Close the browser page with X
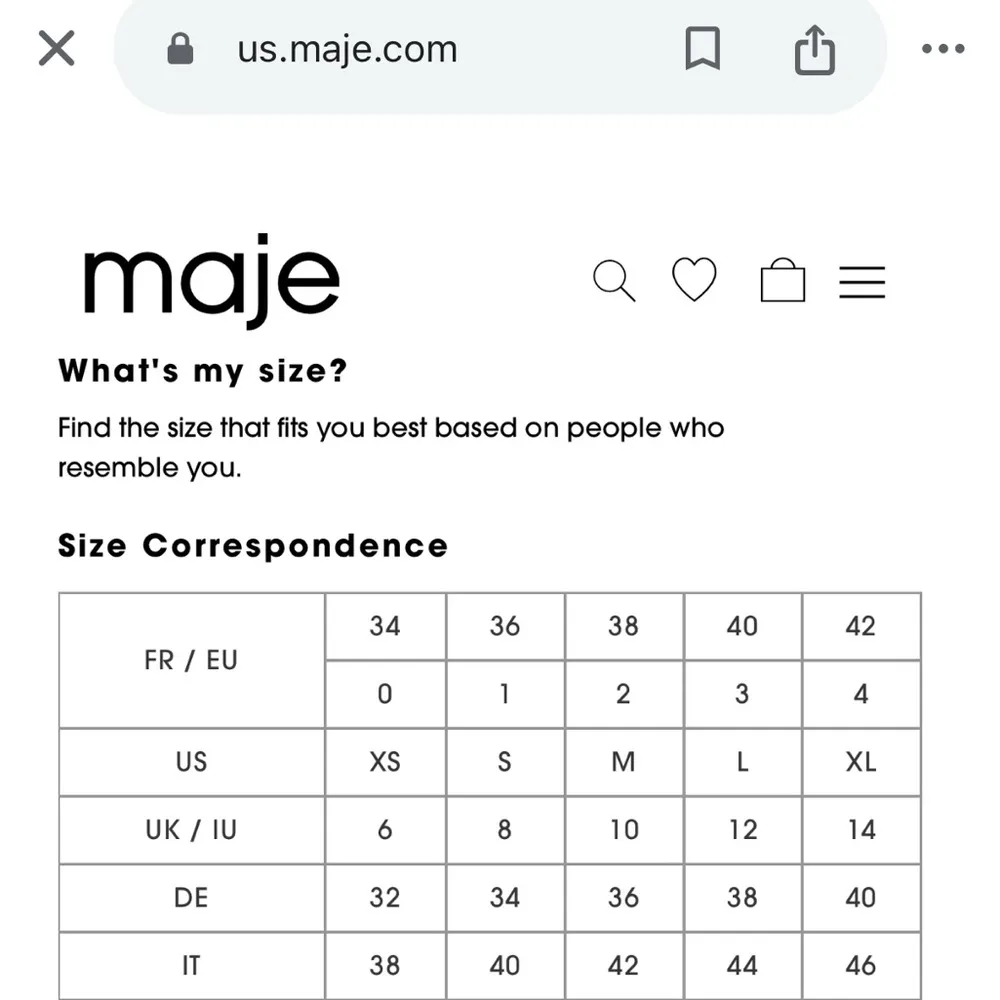The height and width of the screenshot is (1000, 1000). click(x=56, y=48)
